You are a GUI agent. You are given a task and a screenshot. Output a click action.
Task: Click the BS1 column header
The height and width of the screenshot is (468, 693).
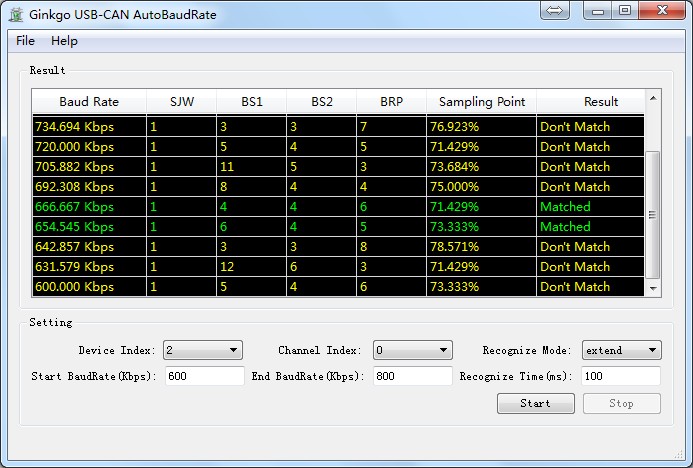point(251,102)
